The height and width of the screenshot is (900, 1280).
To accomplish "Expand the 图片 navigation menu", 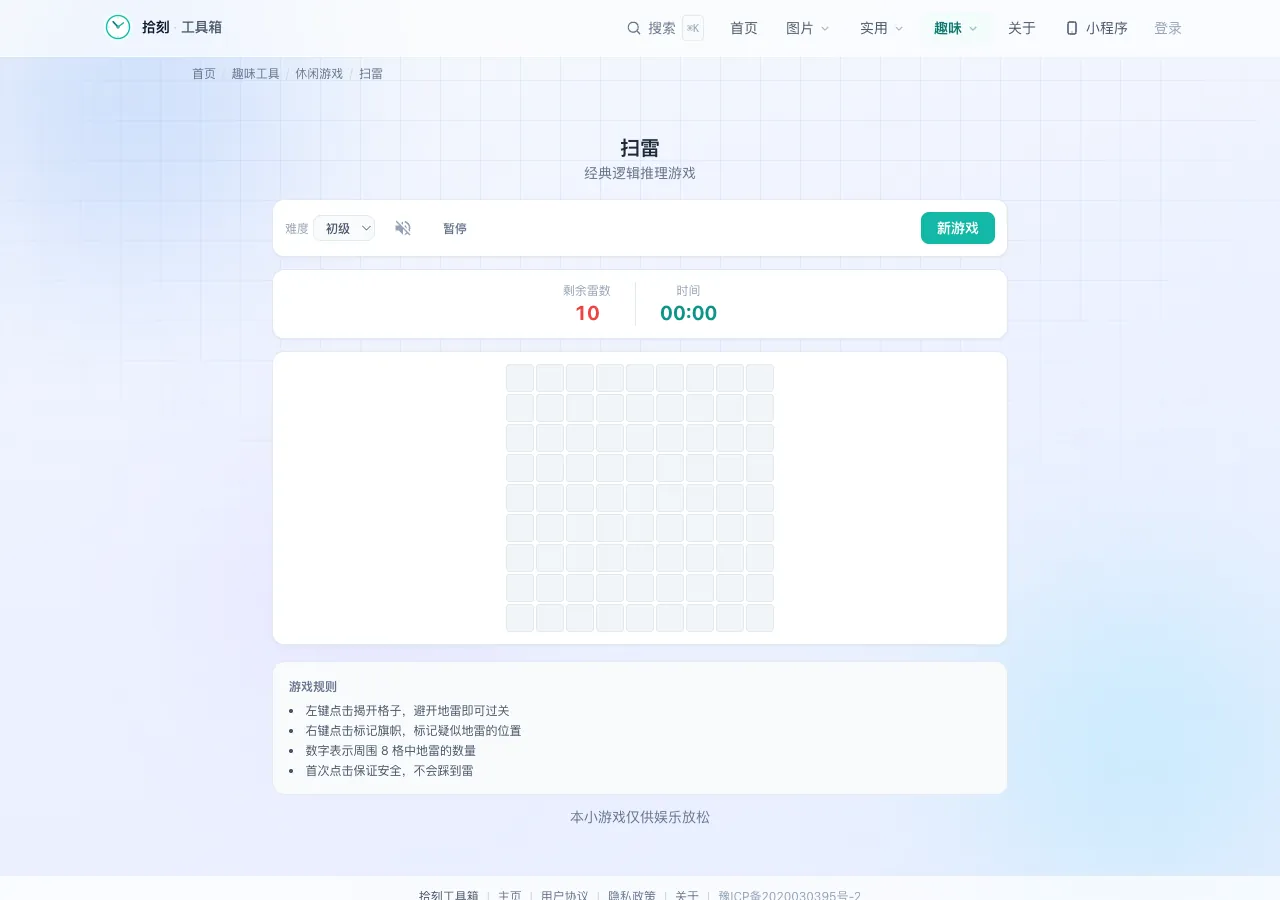I will click(808, 28).
